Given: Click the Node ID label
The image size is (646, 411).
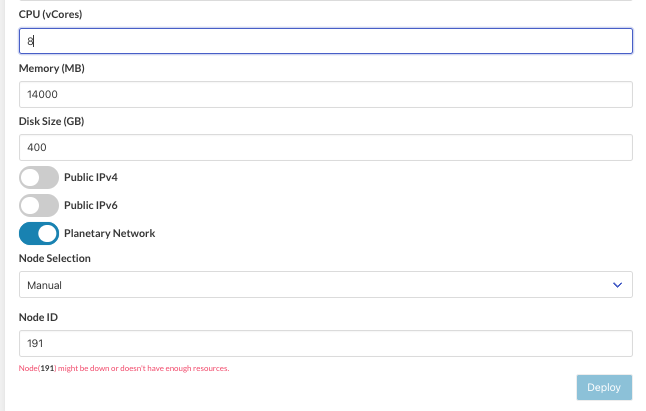Looking at the screenshot, I should click(38, 318).
